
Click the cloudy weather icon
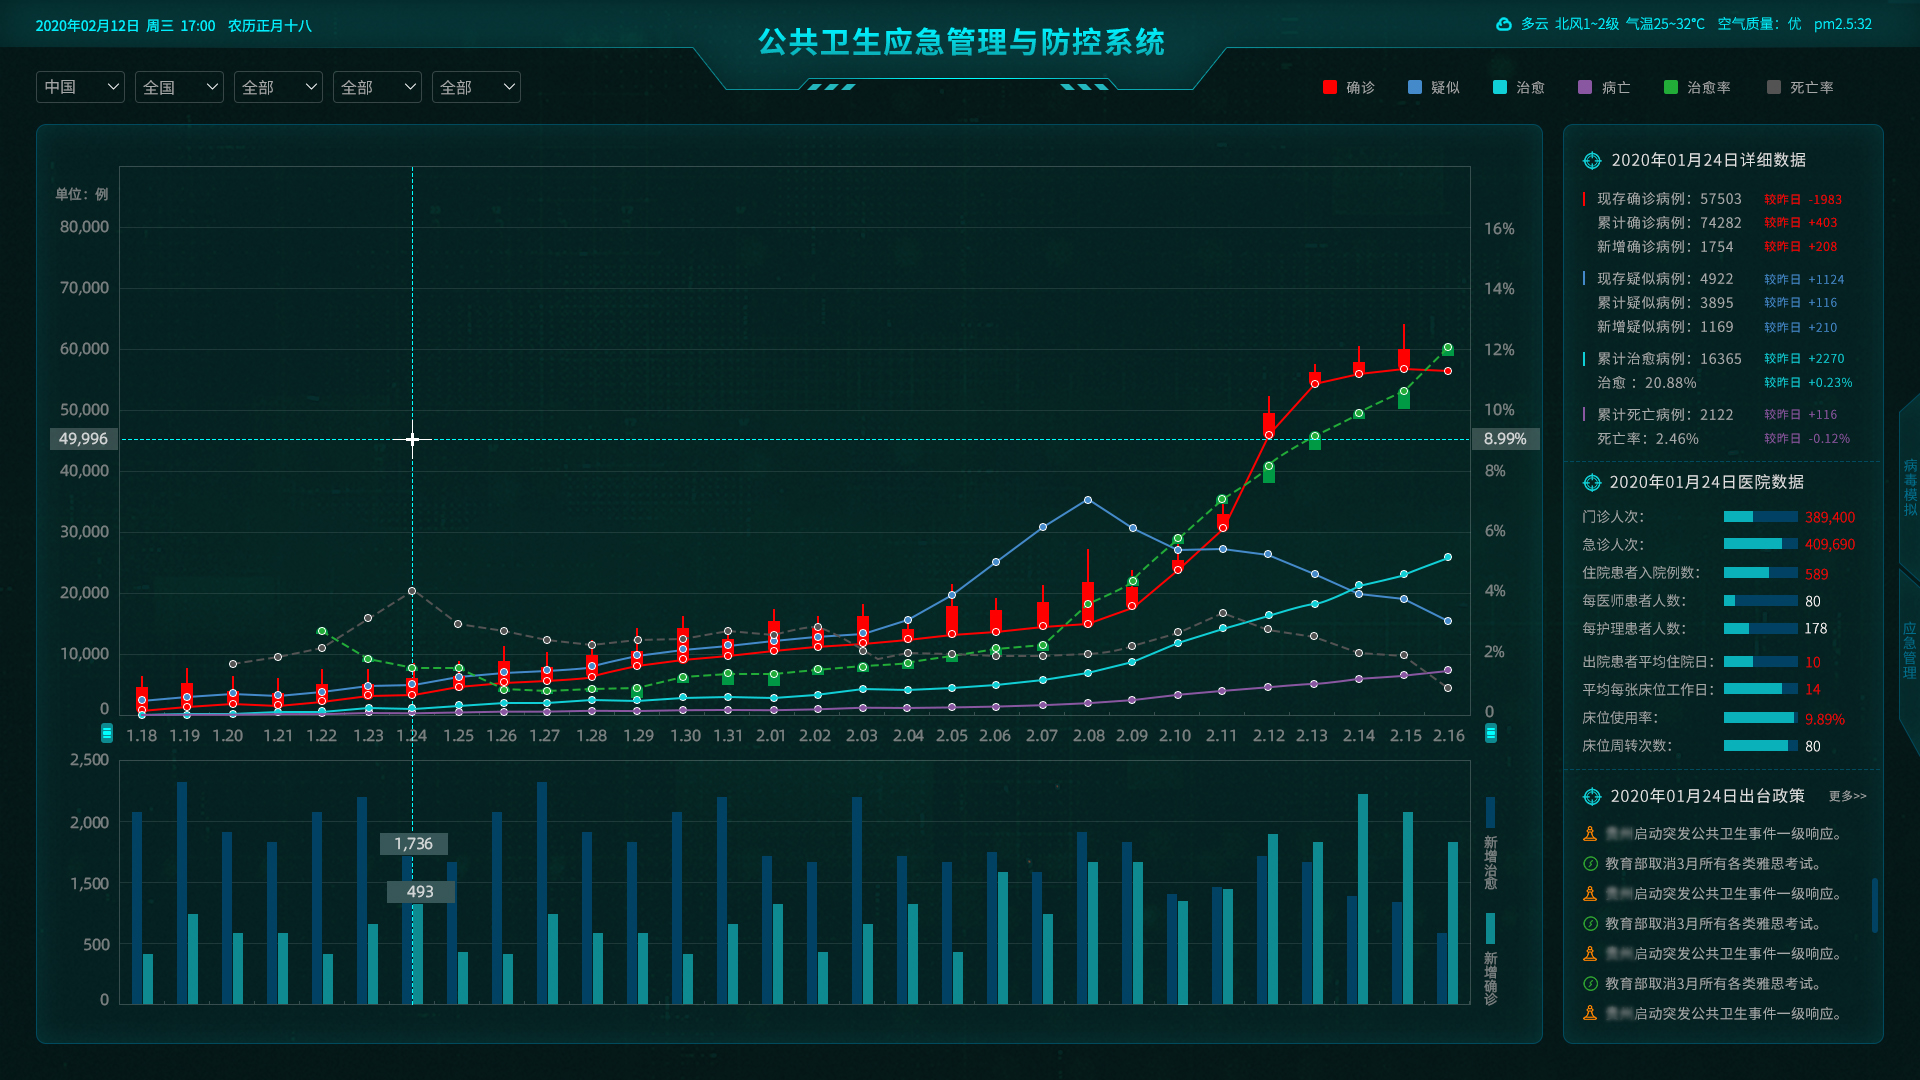tap(1503, 24)
